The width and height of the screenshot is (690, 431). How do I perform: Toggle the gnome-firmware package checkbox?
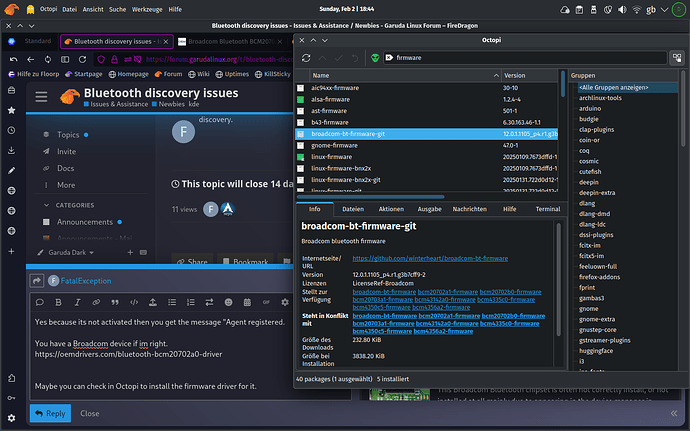coord(301,145)
